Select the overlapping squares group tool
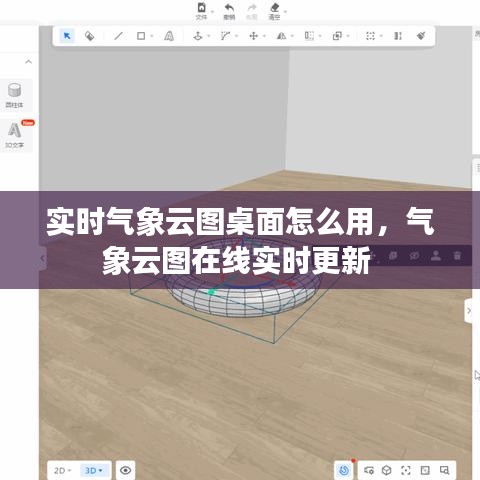 (337, 36)
